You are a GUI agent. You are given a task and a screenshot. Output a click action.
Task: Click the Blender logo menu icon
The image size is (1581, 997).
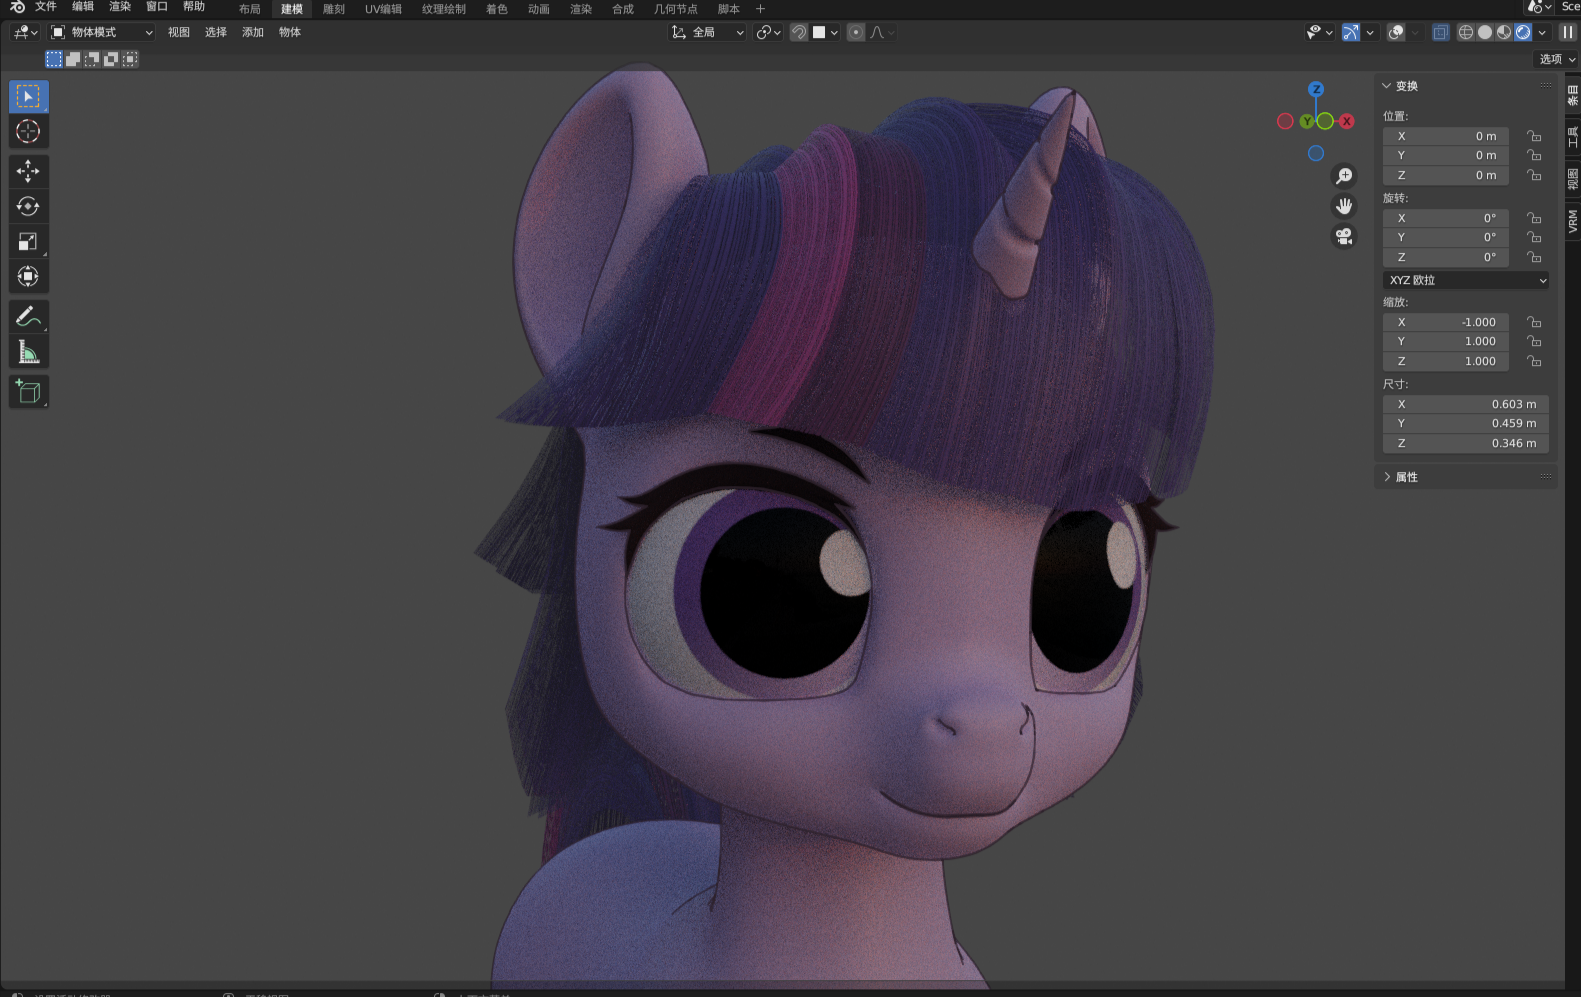point(17,7)
